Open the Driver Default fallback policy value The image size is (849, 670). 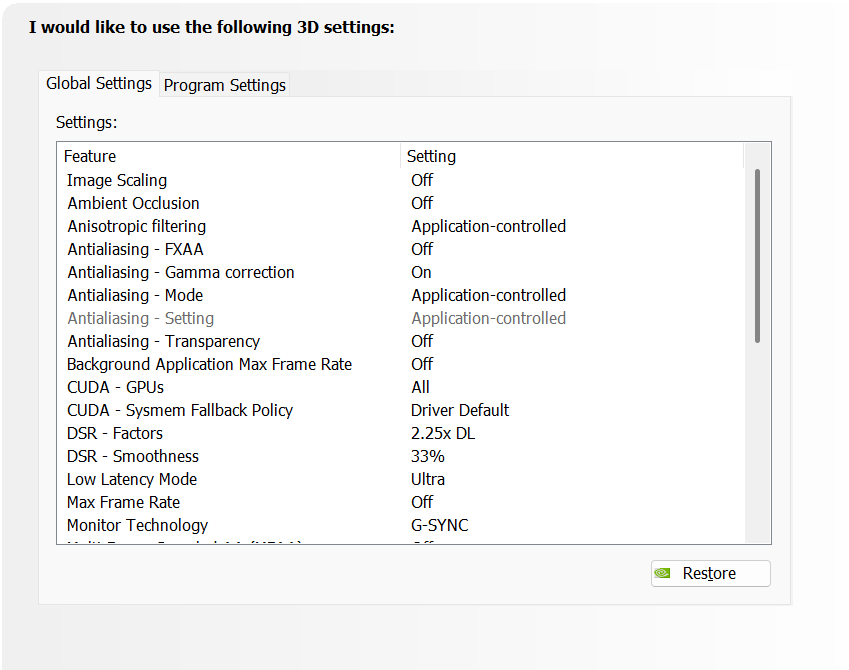coord(460,411)
